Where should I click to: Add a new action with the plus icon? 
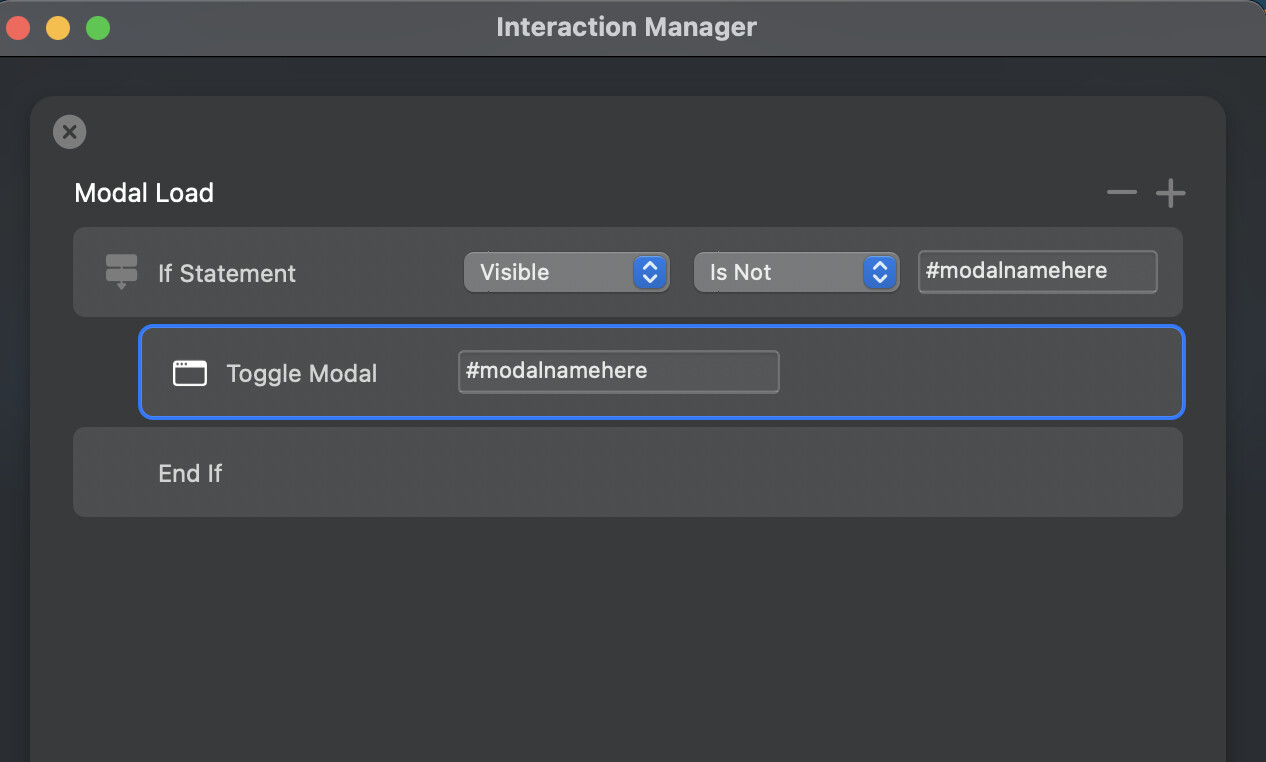pos(1170,193)
